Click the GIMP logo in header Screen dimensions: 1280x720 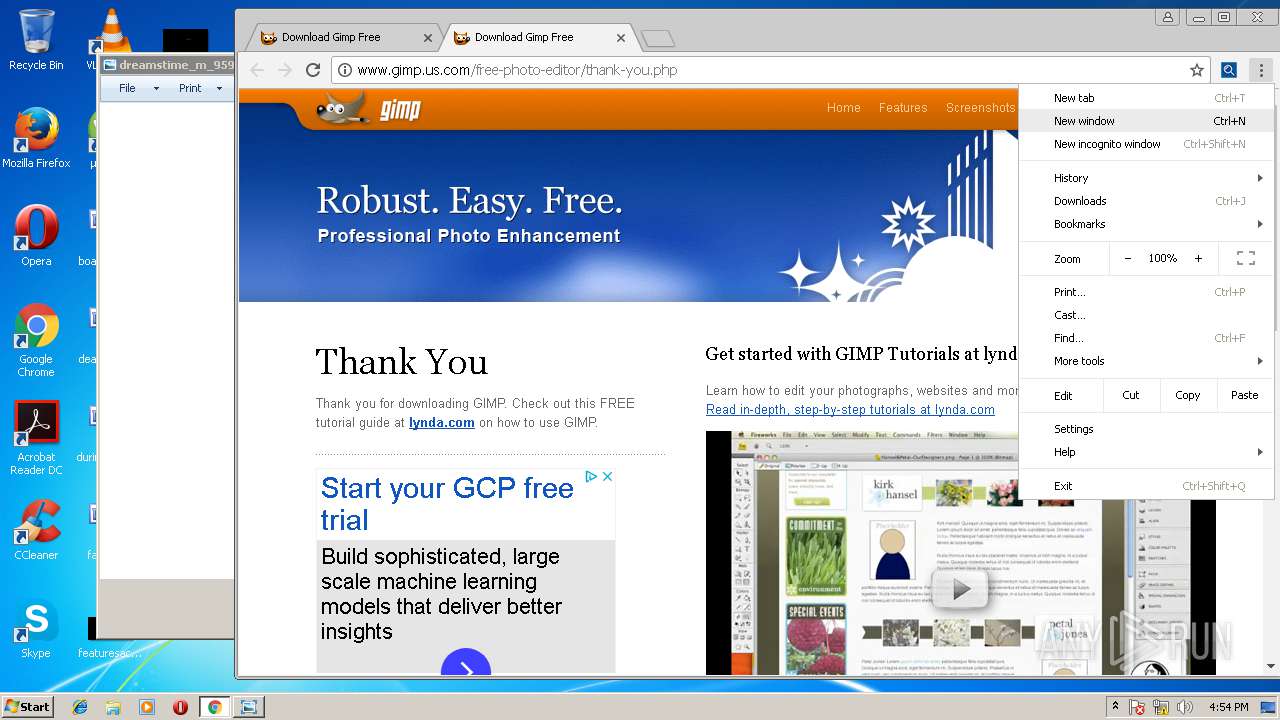[369, 108]
